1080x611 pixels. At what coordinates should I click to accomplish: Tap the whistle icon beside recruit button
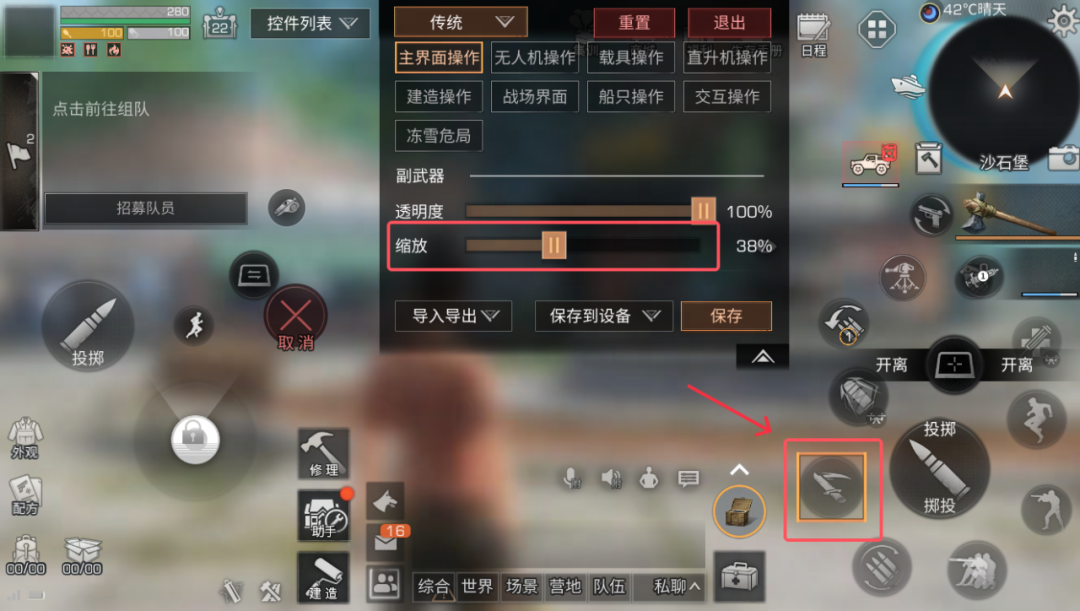(x=287, y=207)
